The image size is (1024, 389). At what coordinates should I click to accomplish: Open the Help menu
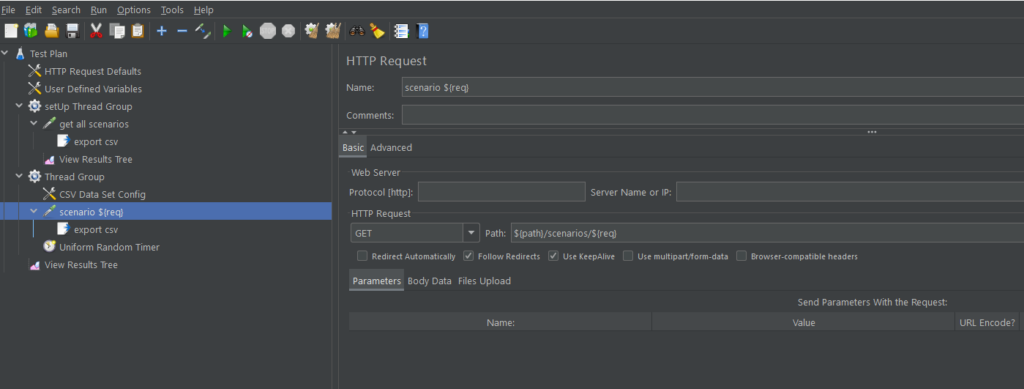[x=204, y=10]
